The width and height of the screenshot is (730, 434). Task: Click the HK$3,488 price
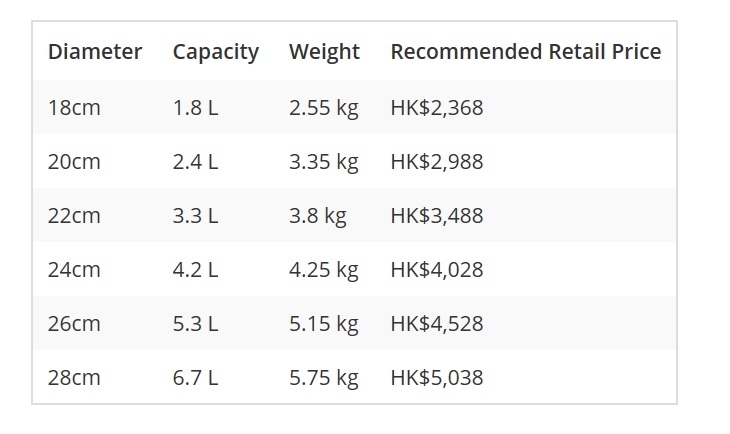point(437,216)
